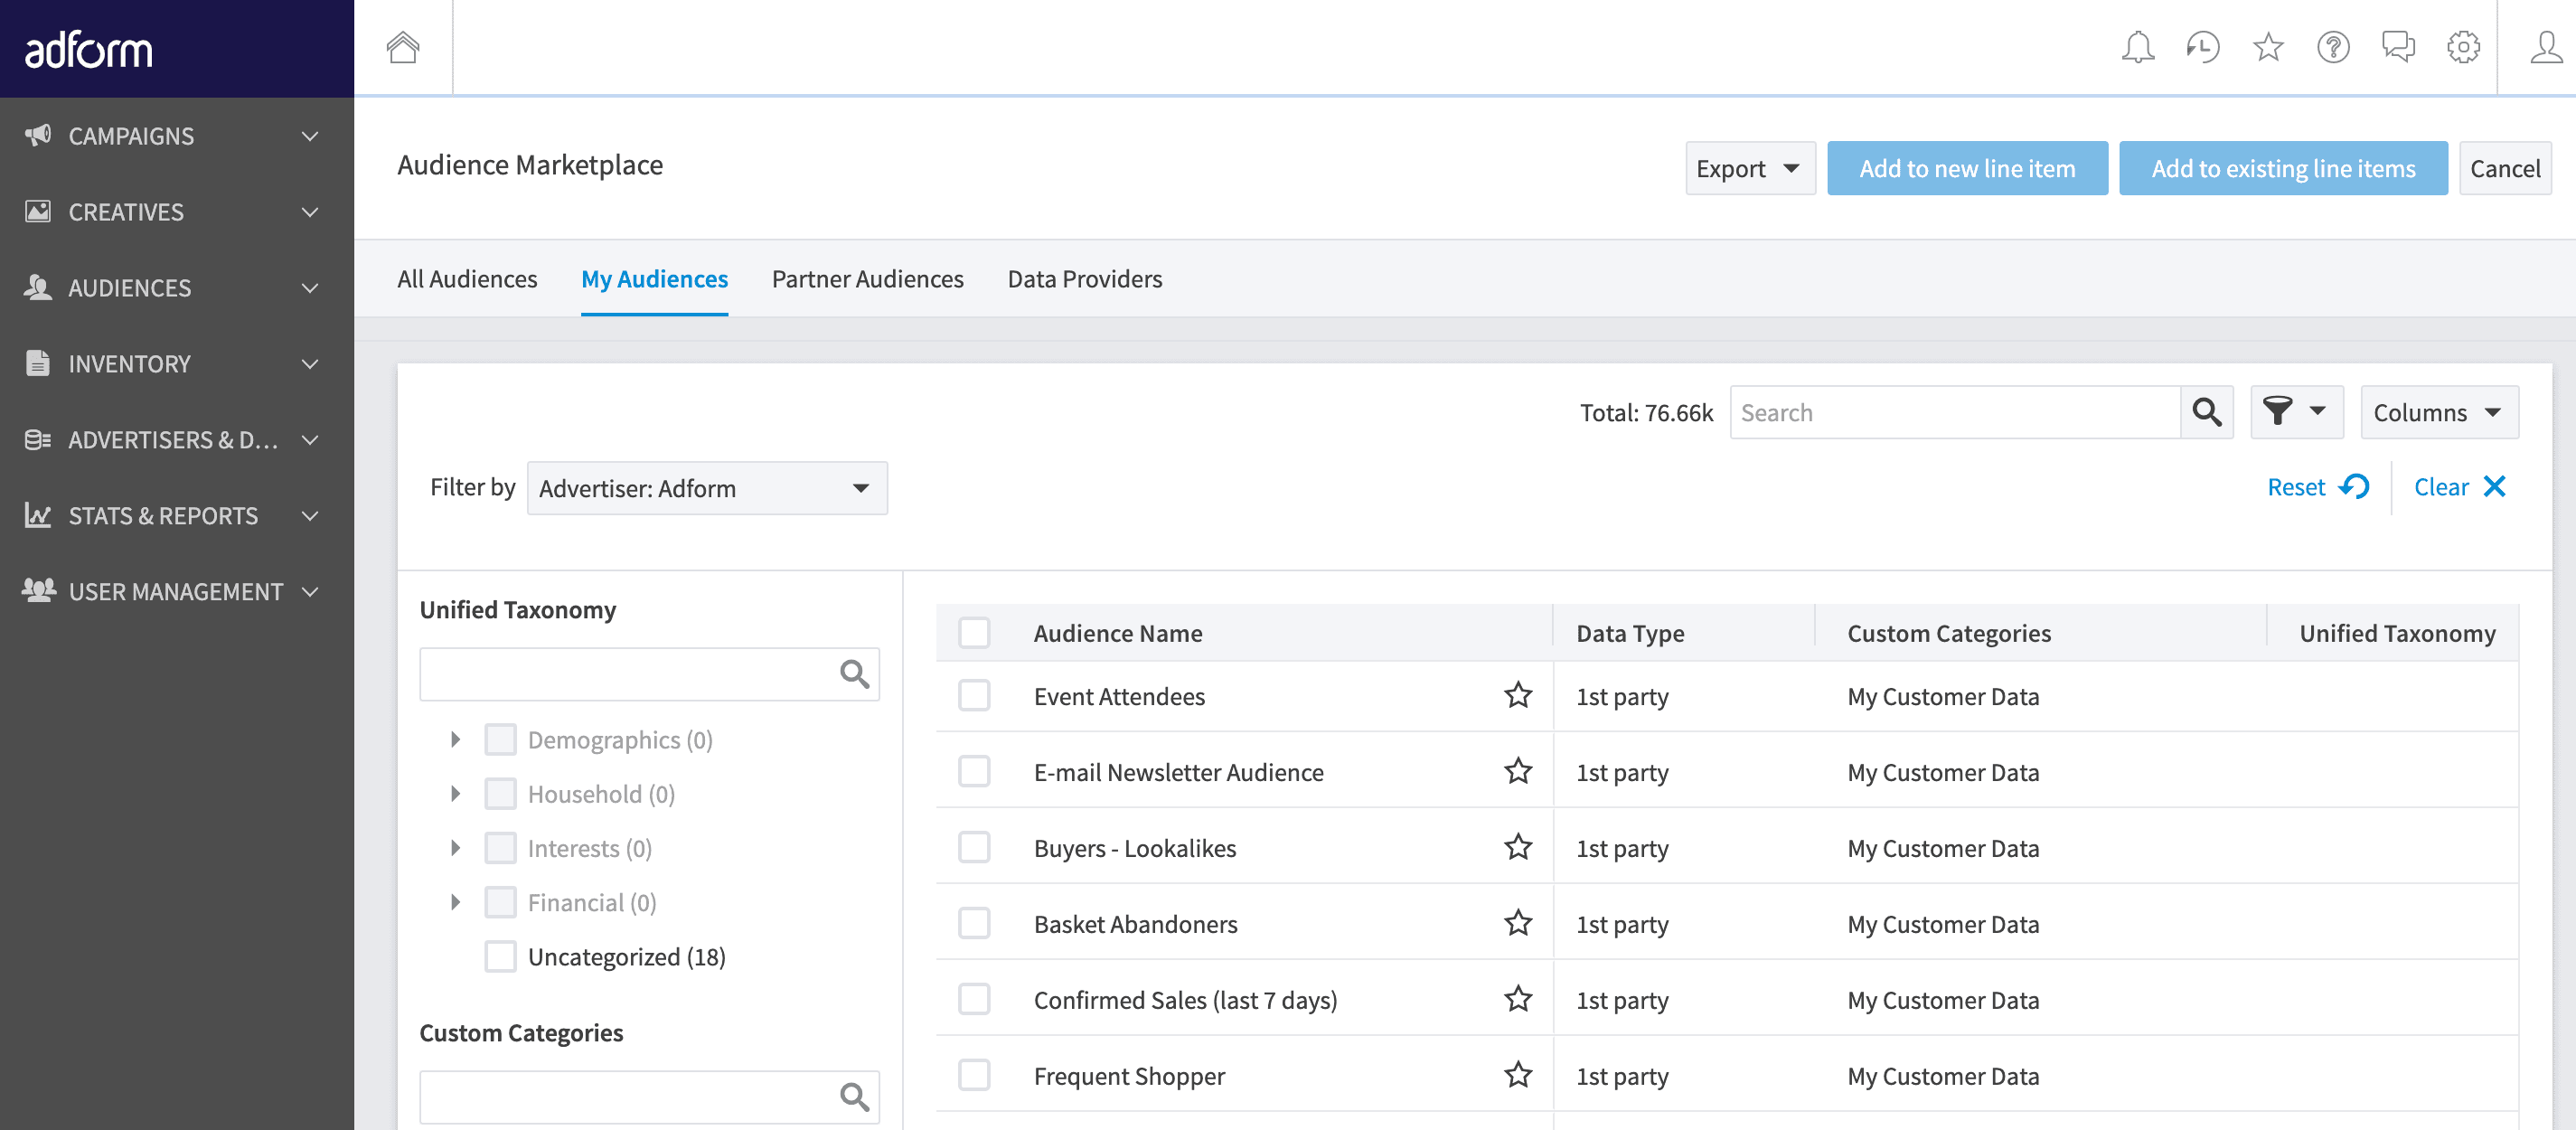Click the Cancel button

(2505, 168)
